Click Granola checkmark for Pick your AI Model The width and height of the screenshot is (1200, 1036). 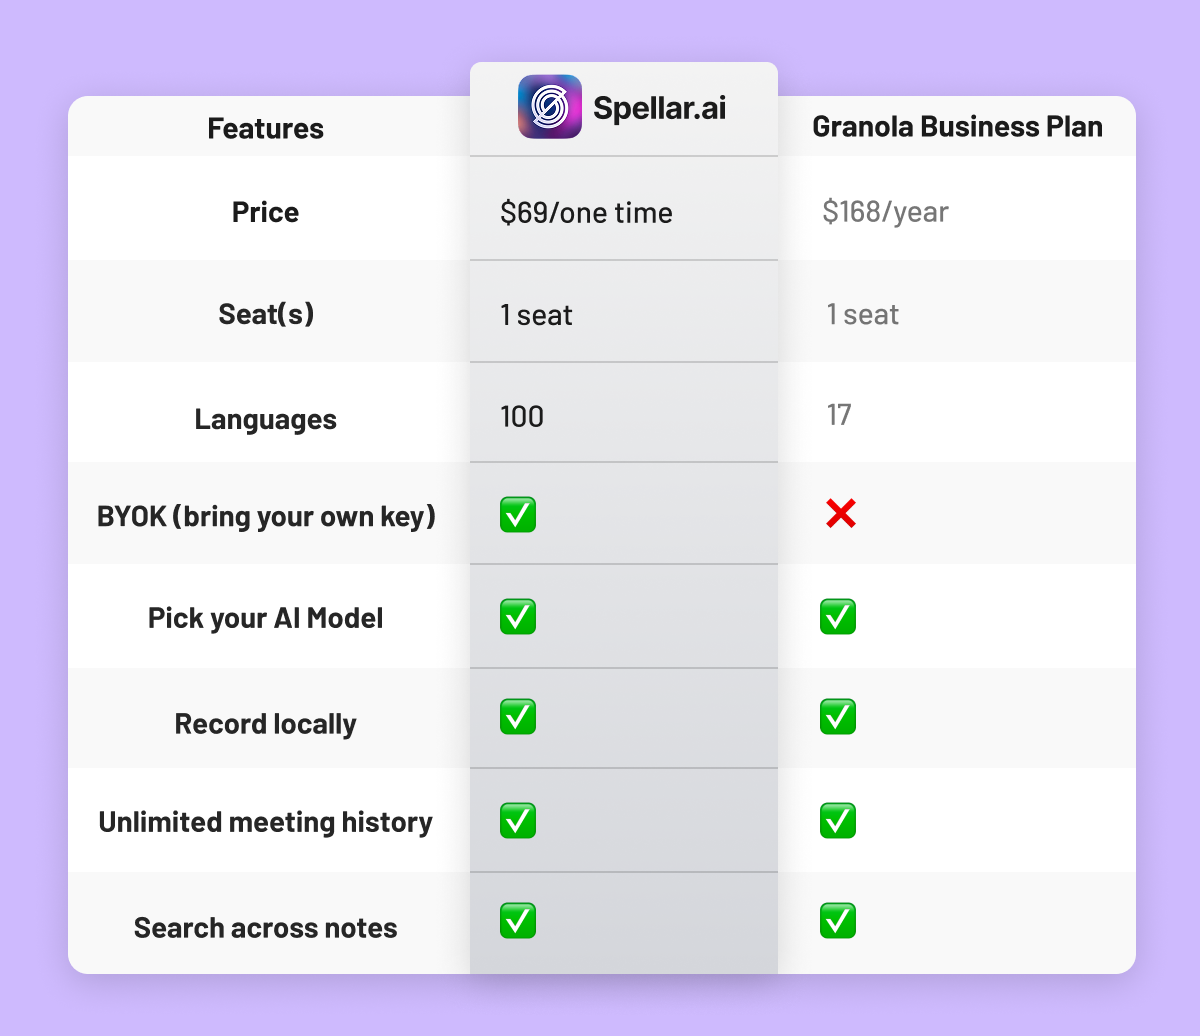[838, 617]
